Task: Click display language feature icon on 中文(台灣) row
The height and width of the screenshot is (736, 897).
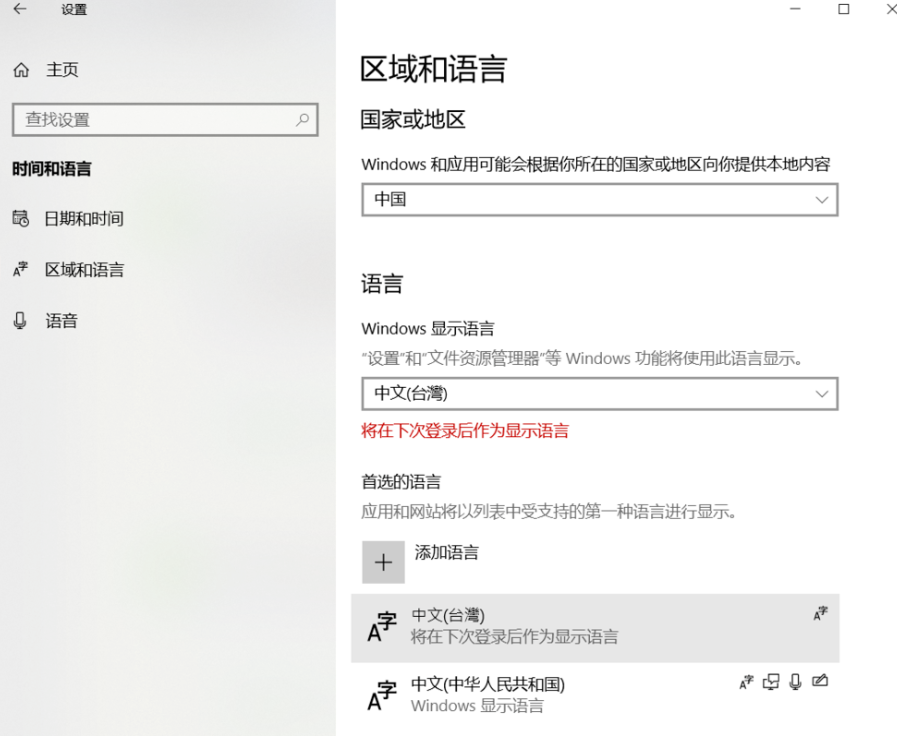Action: [x=820, y=614]
